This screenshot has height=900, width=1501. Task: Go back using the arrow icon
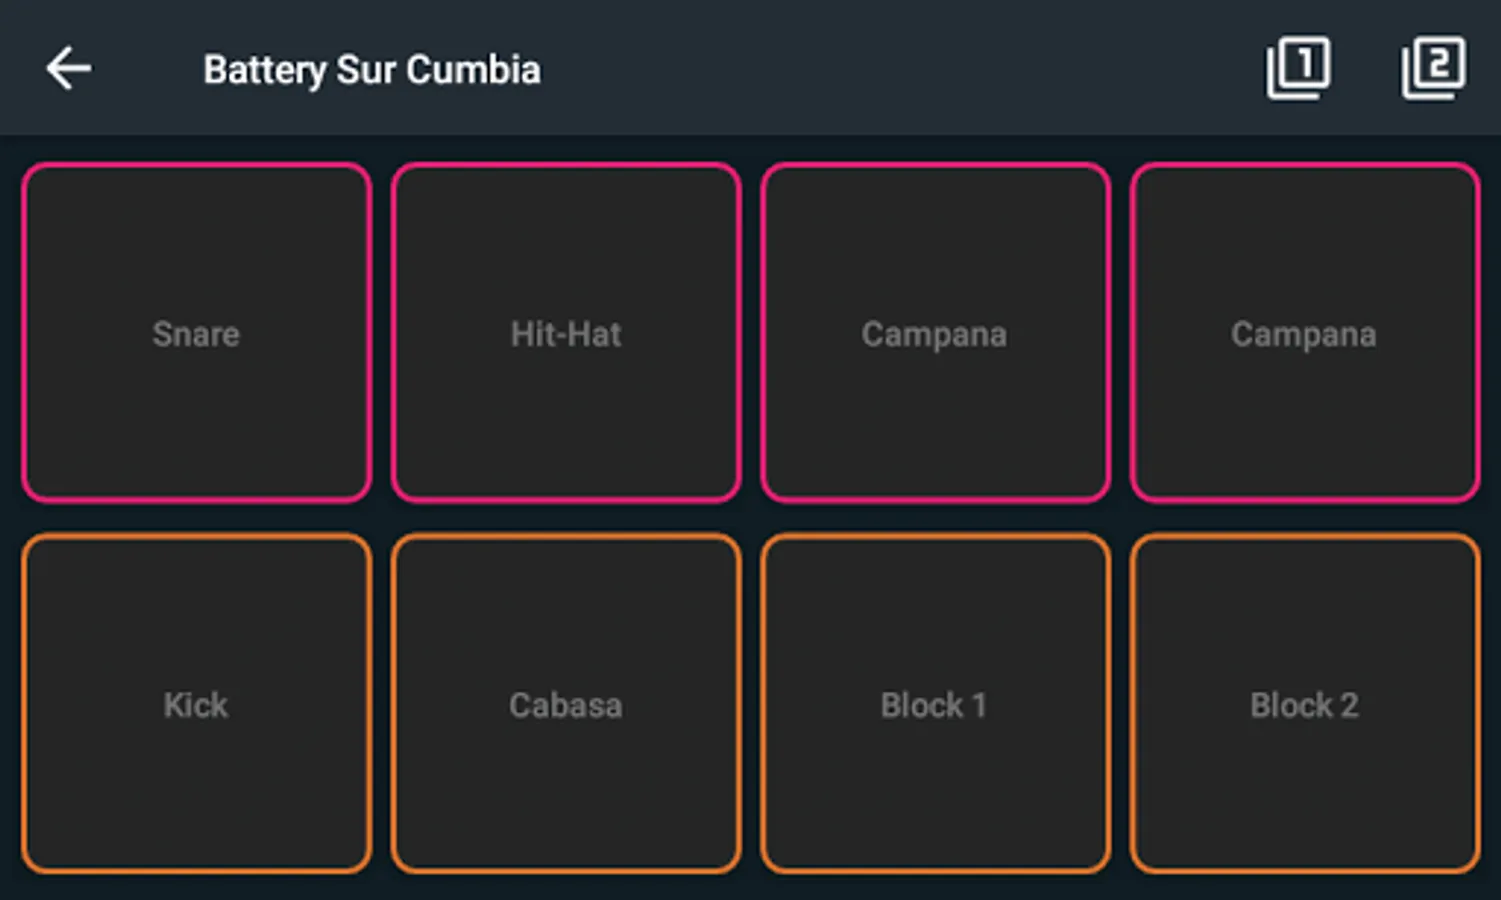[x=69, y=69]
